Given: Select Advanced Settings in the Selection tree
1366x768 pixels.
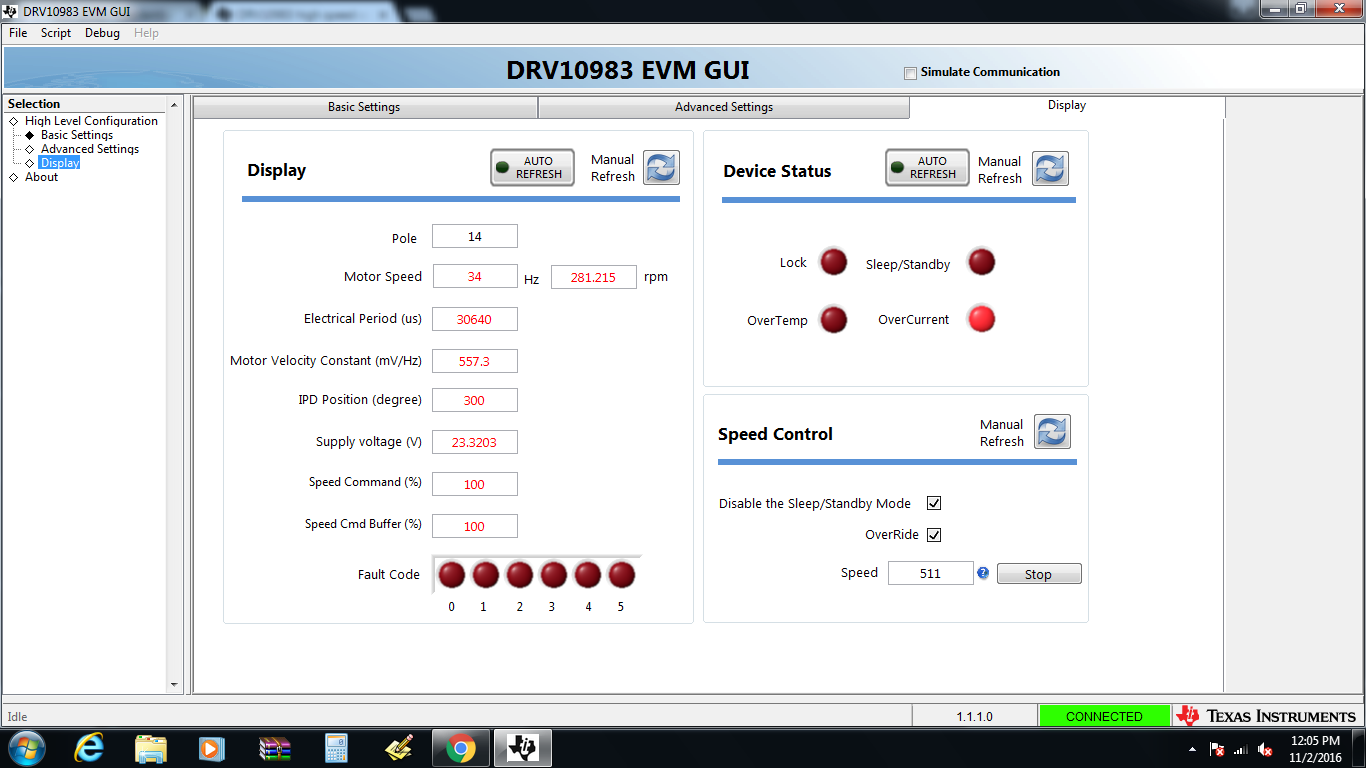Looking at the screenshot, I should 90,149.
